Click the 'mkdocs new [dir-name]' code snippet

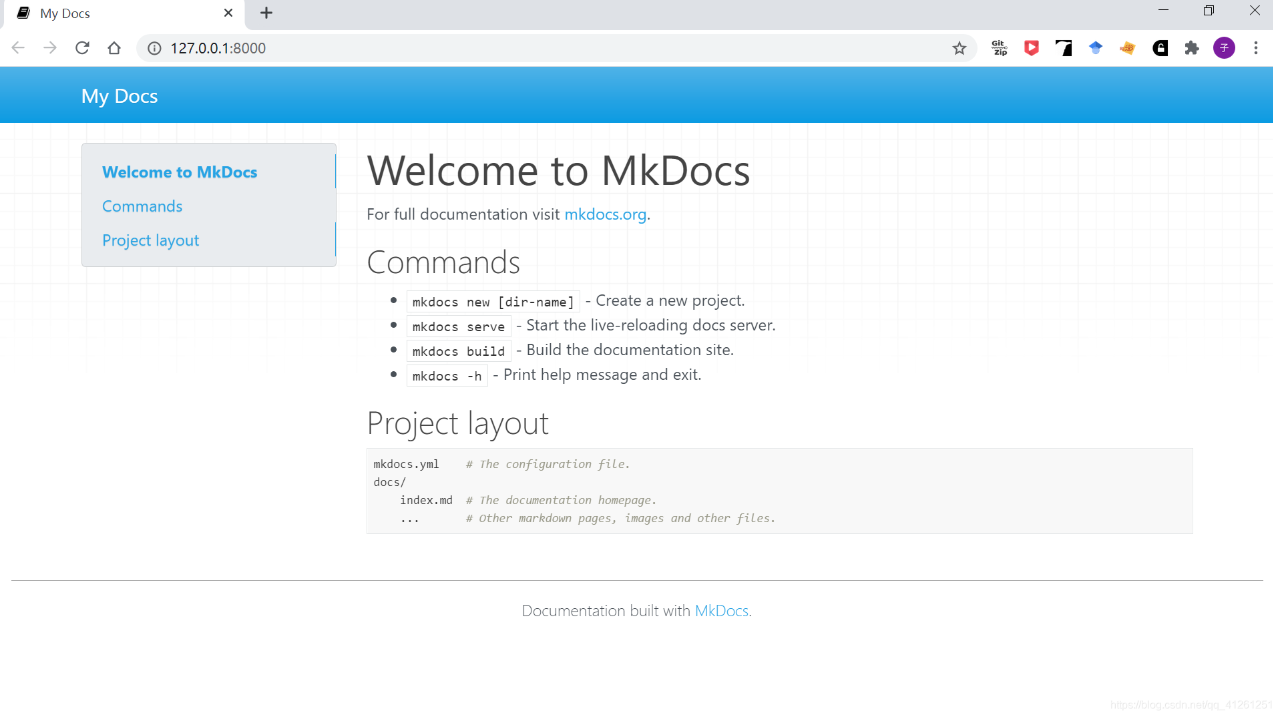[x=493, y=302]
